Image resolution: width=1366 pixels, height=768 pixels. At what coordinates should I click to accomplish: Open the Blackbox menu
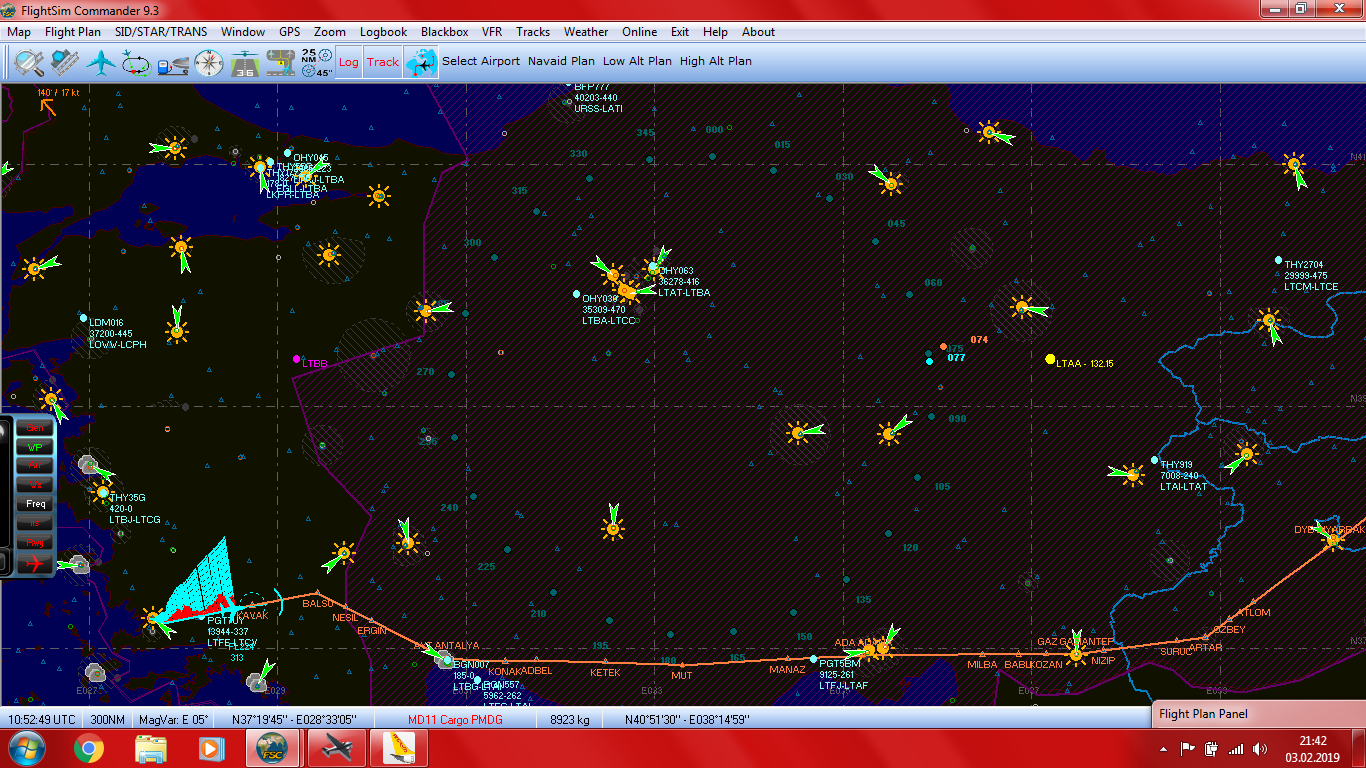[x=445, y=32]
